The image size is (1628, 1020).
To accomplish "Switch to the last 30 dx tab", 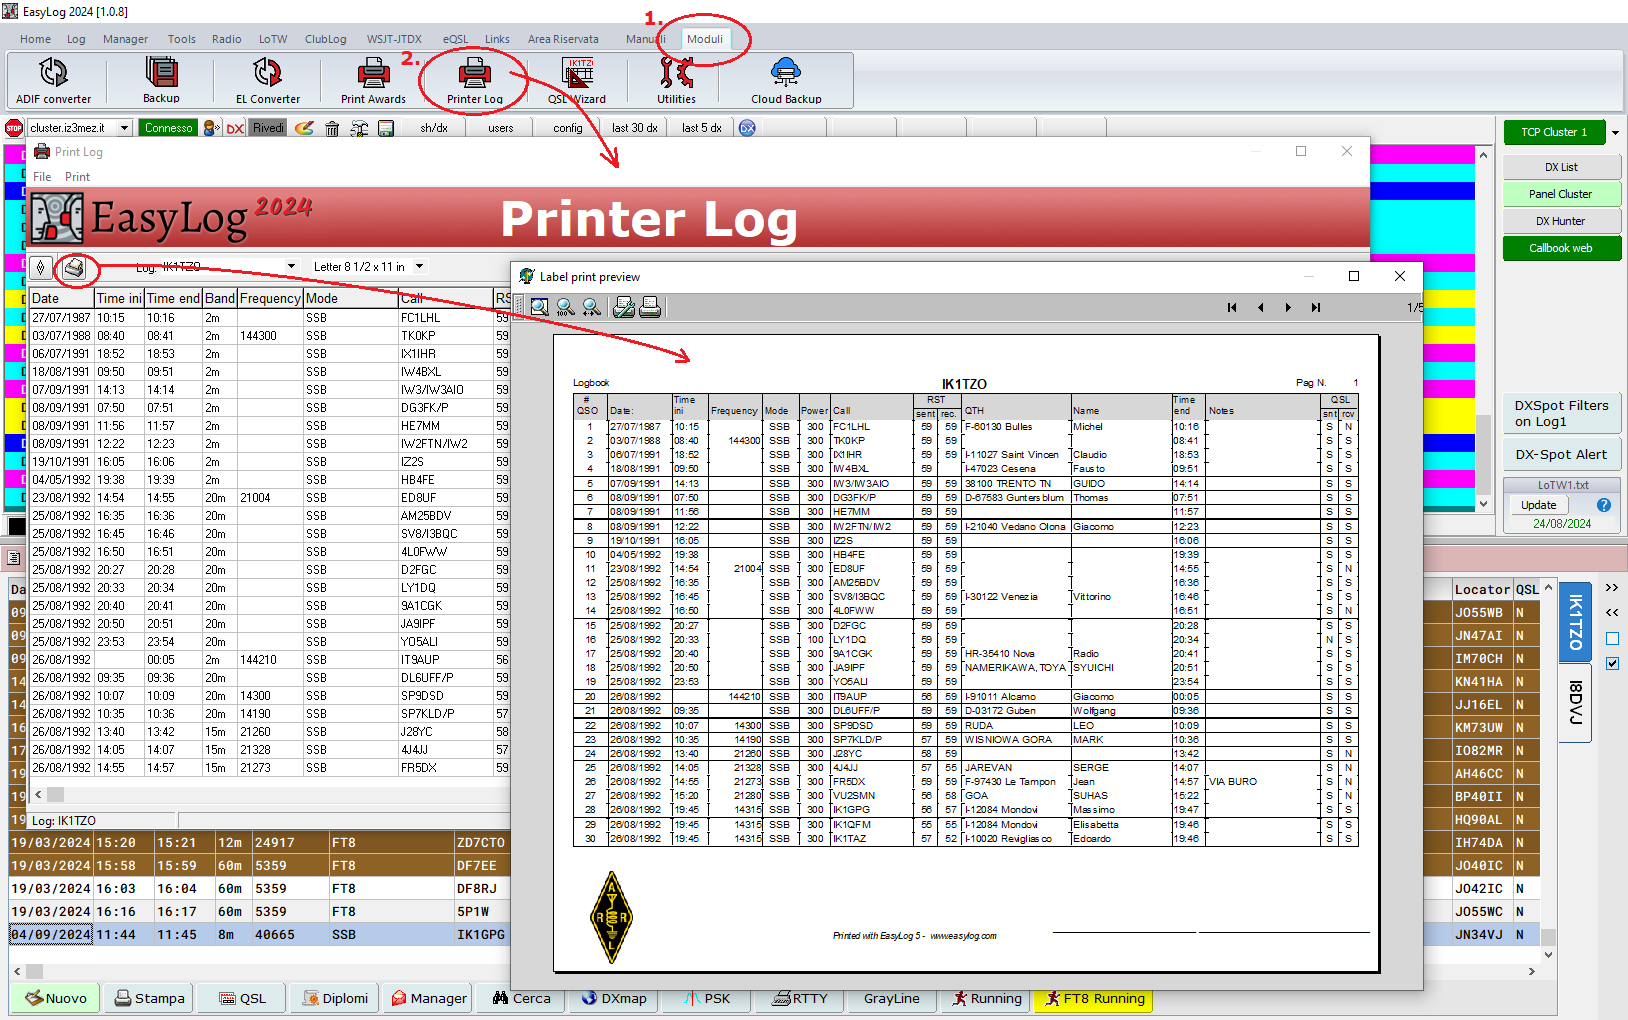I will [x=633, y=127].
